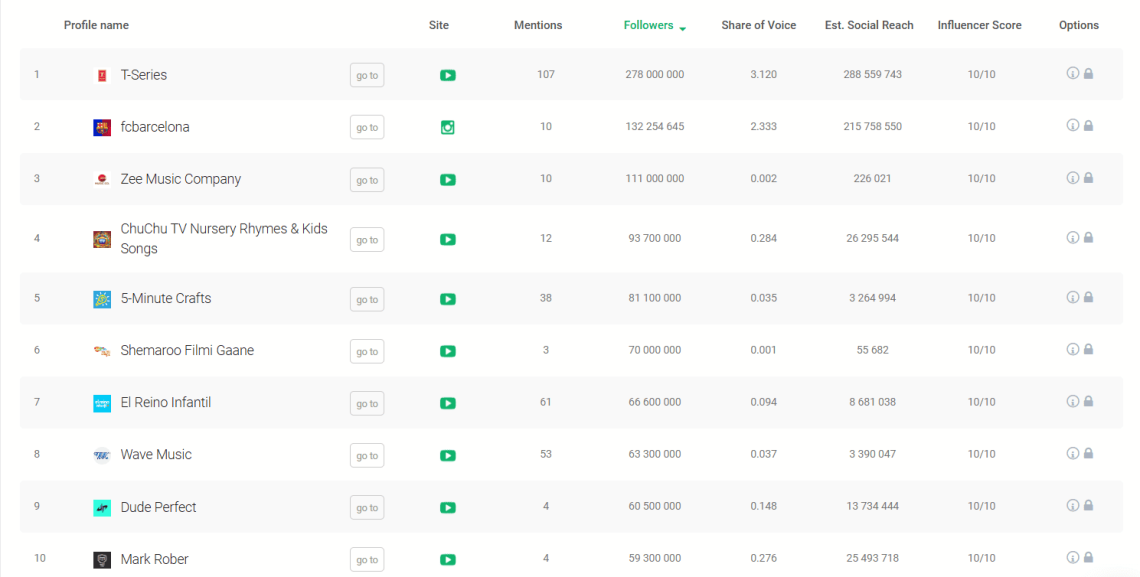Click the lock icon for T-Series
The width and height of the screenshot is (1140, 577).
point(1088,73)
